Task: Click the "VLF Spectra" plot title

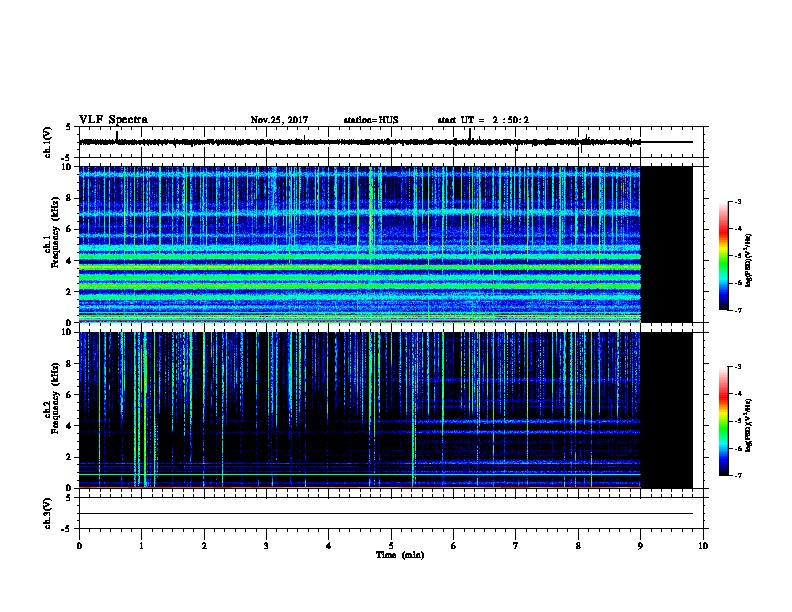Action: point(113,120)
